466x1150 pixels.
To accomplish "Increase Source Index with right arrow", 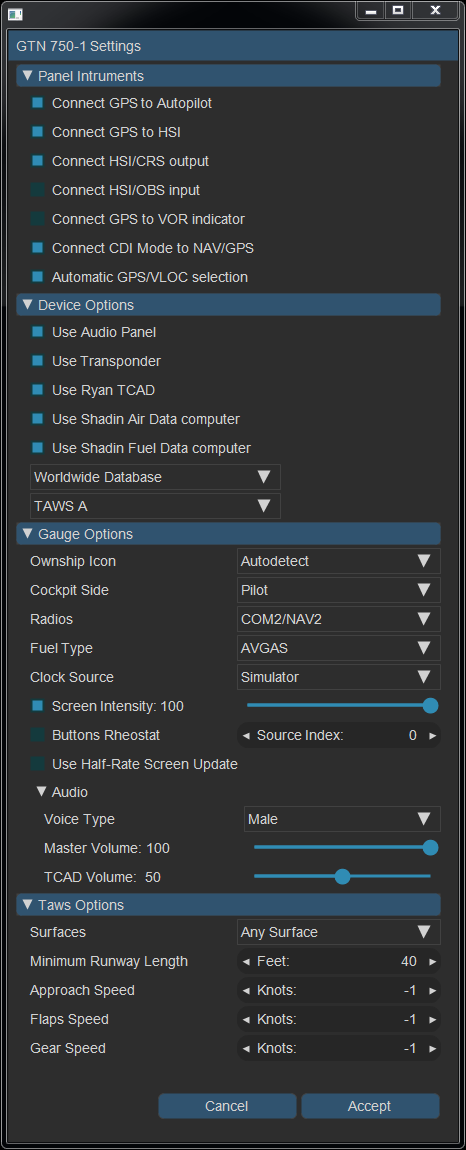I will click(x=432, y=736).
